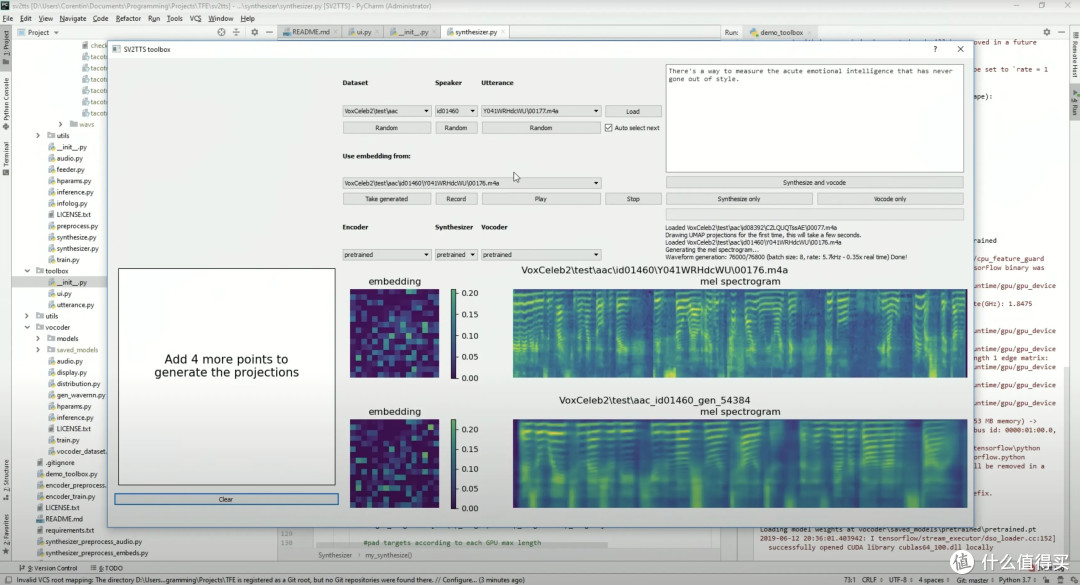Click in the text input box

(x=814, y=118)
